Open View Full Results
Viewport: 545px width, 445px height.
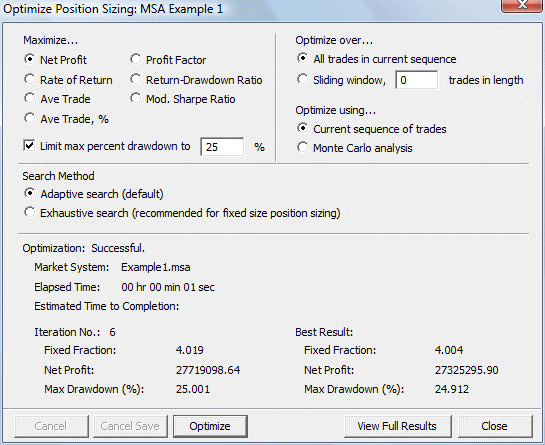tap(397, 426)
